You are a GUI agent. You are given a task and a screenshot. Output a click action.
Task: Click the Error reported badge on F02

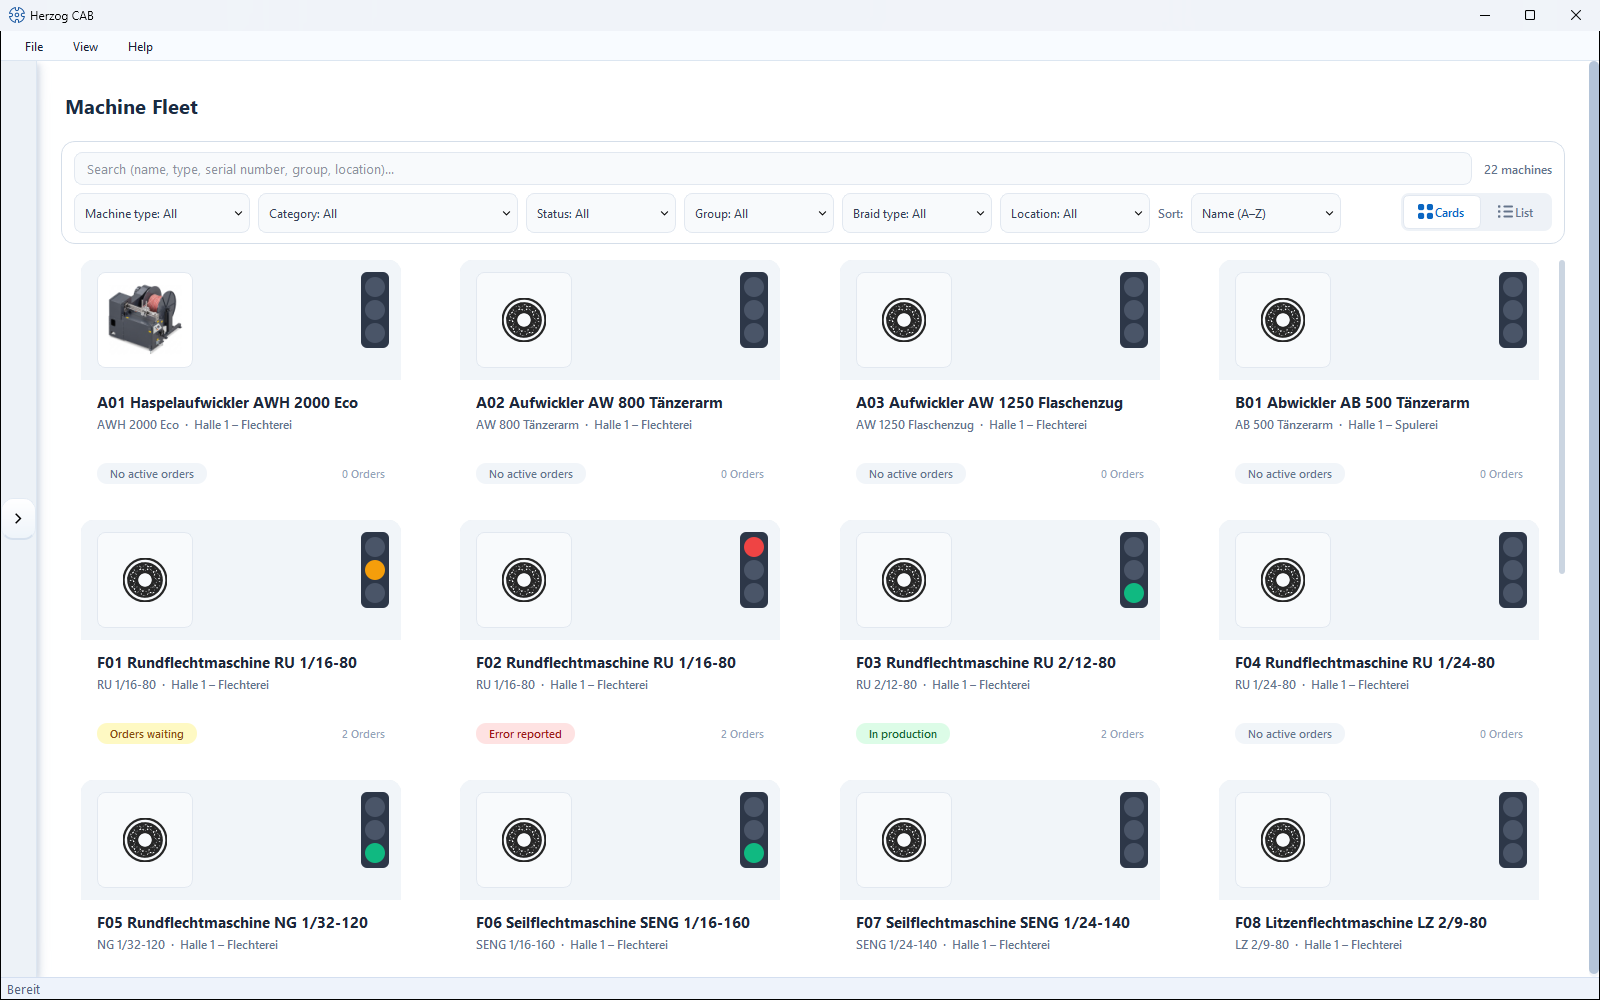point(525,734)
